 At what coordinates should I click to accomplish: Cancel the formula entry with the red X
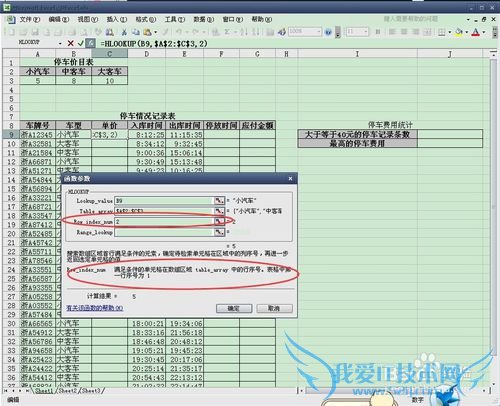(70, 43)
